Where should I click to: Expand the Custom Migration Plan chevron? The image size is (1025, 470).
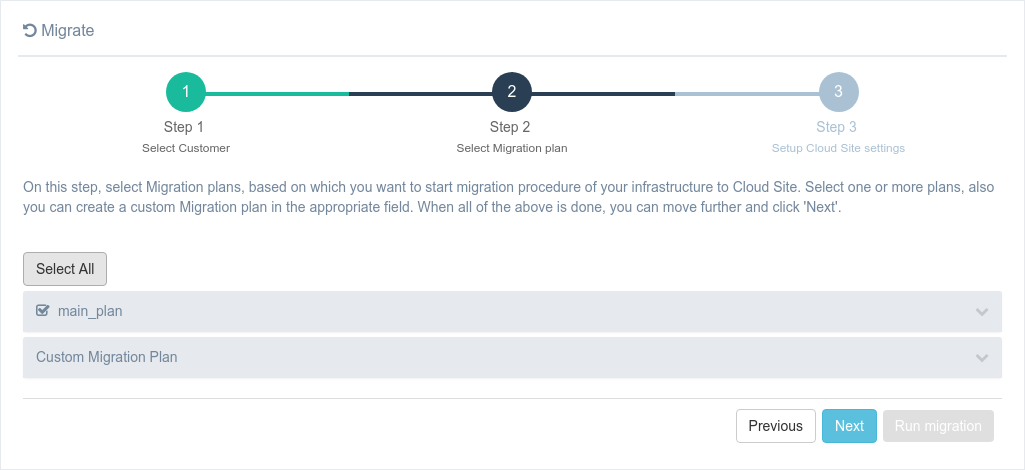coord(982,358)
